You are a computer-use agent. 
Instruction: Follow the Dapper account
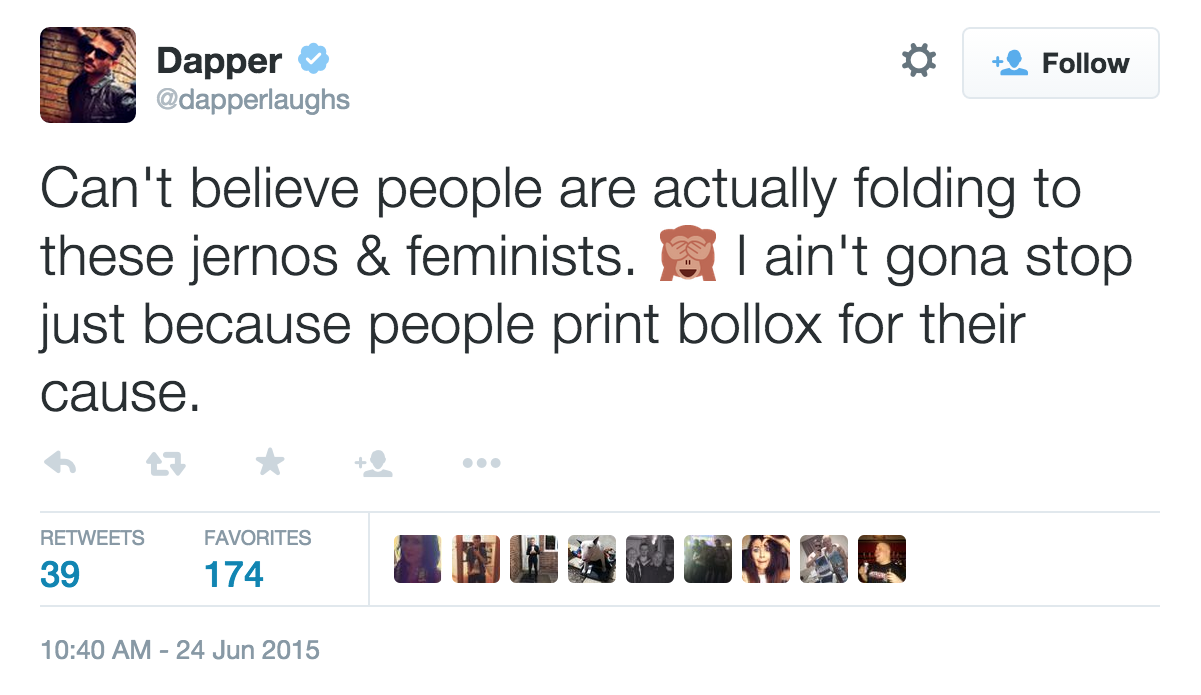pos(1061,63)
